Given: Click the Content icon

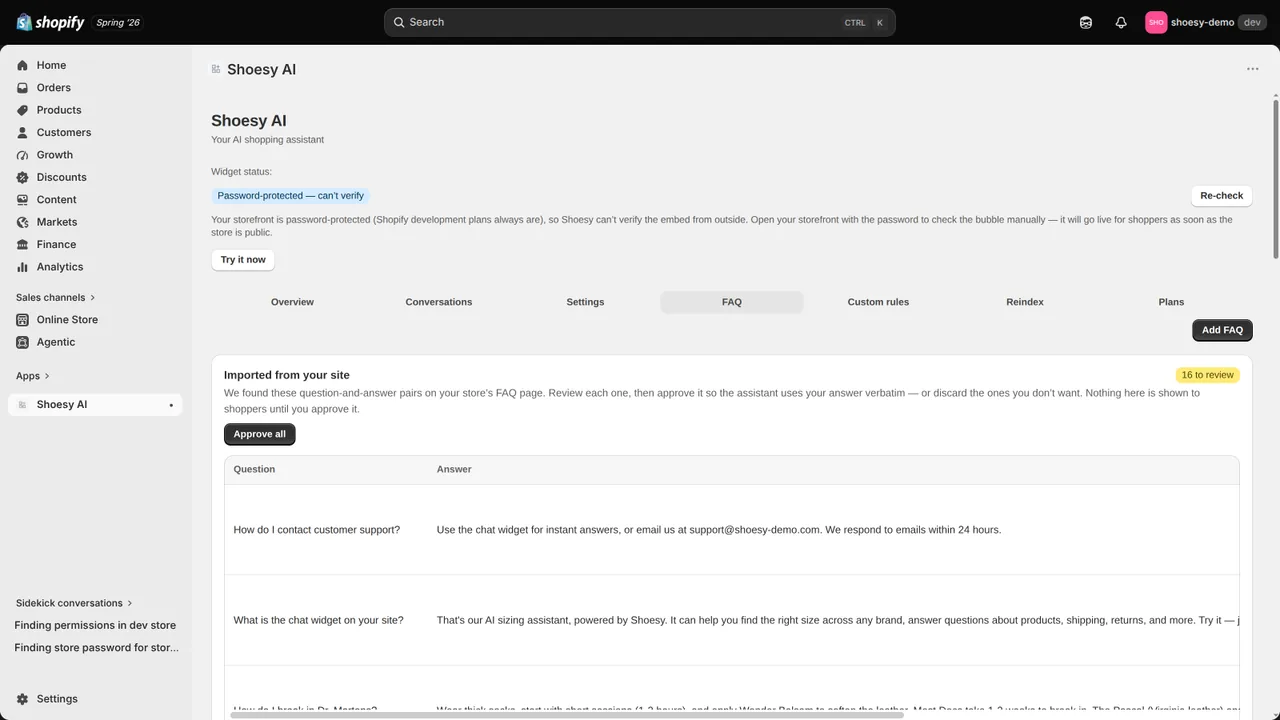Looking at the screenshot, I should pyautogui.click(x=22, y=200).
